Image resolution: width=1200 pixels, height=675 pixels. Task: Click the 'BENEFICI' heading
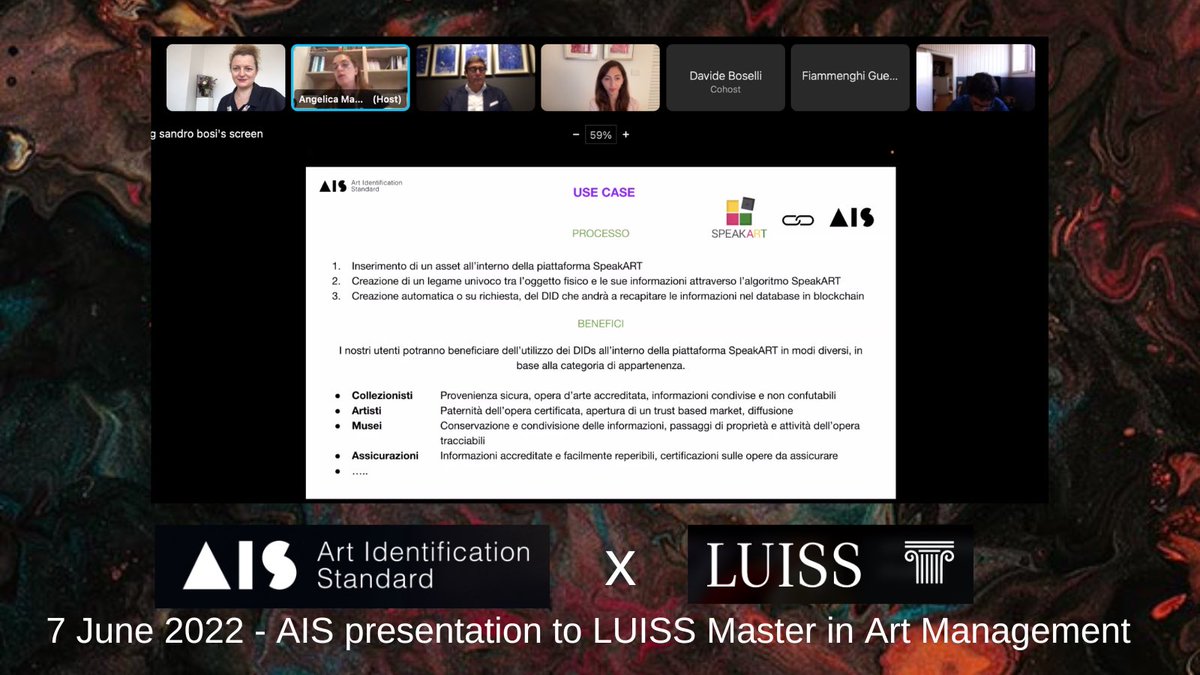[x=601, y=324]
